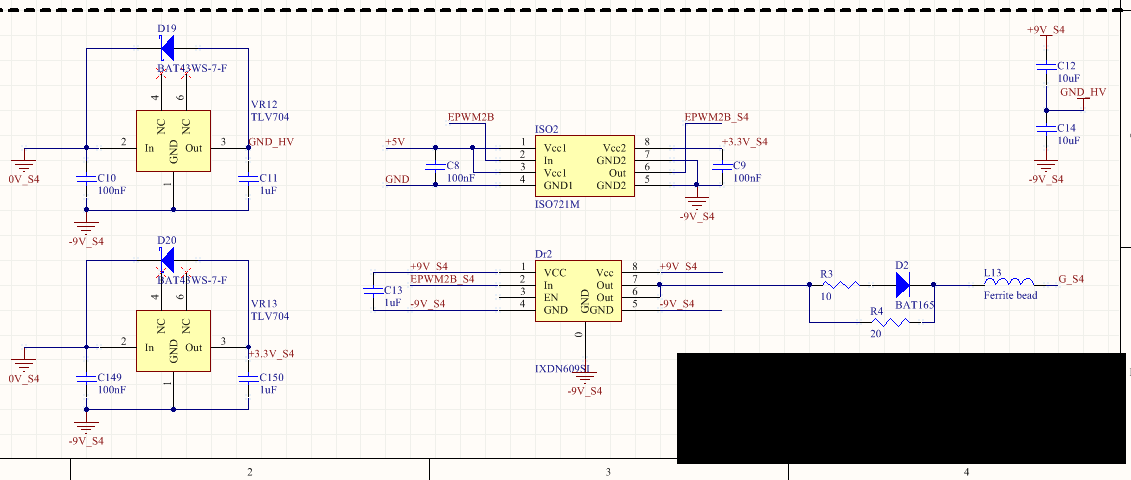Image resolution: width=1131 pixels, height=480 pixels.
Task: Select capacitor C14 symbol
Action: coord(1047,128)
